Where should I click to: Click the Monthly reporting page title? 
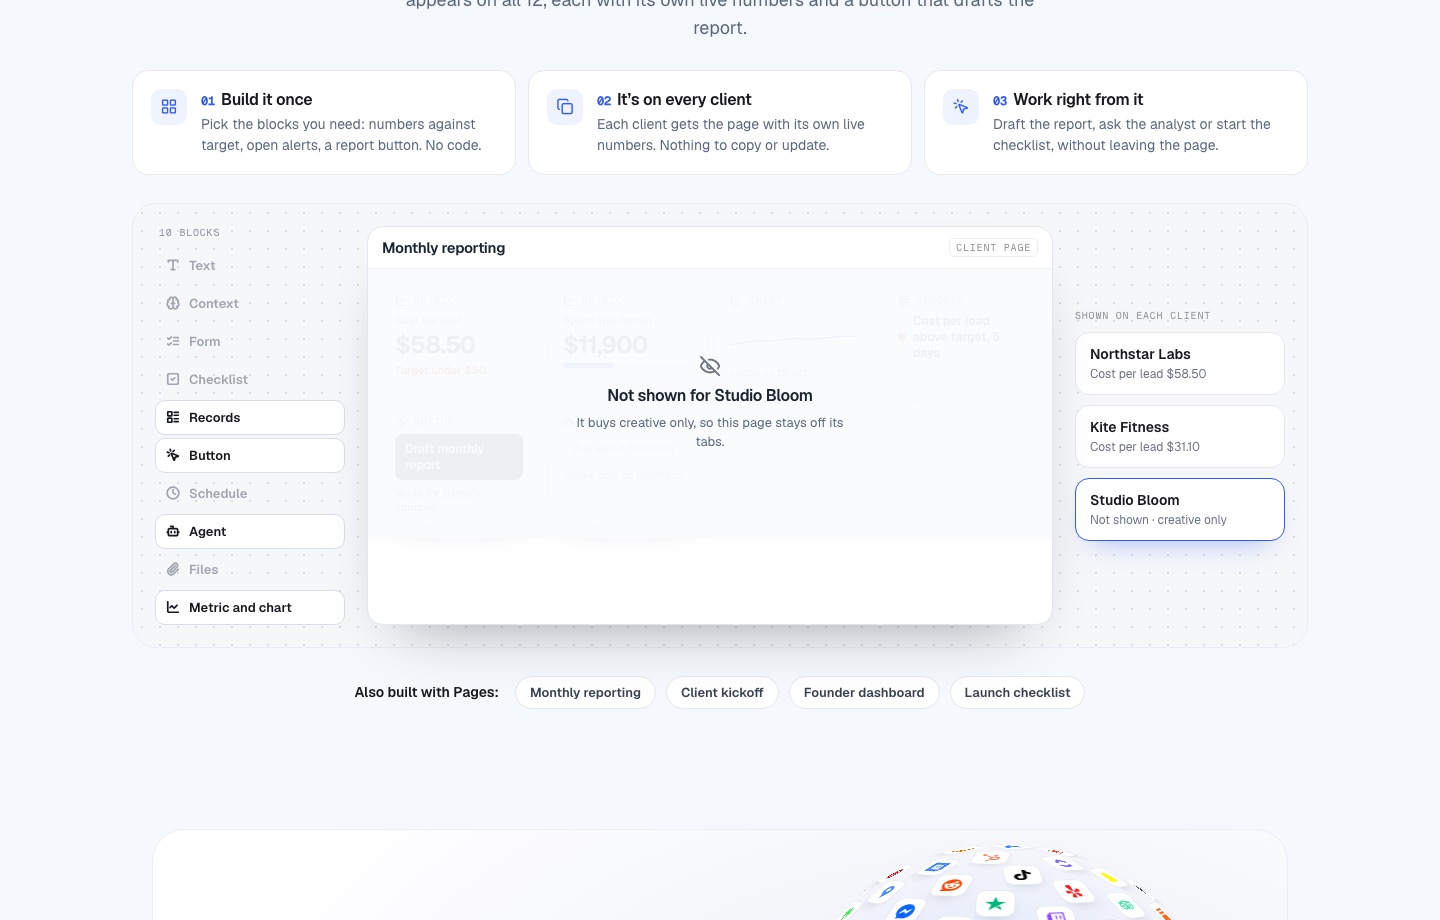(x=443, y=248)
